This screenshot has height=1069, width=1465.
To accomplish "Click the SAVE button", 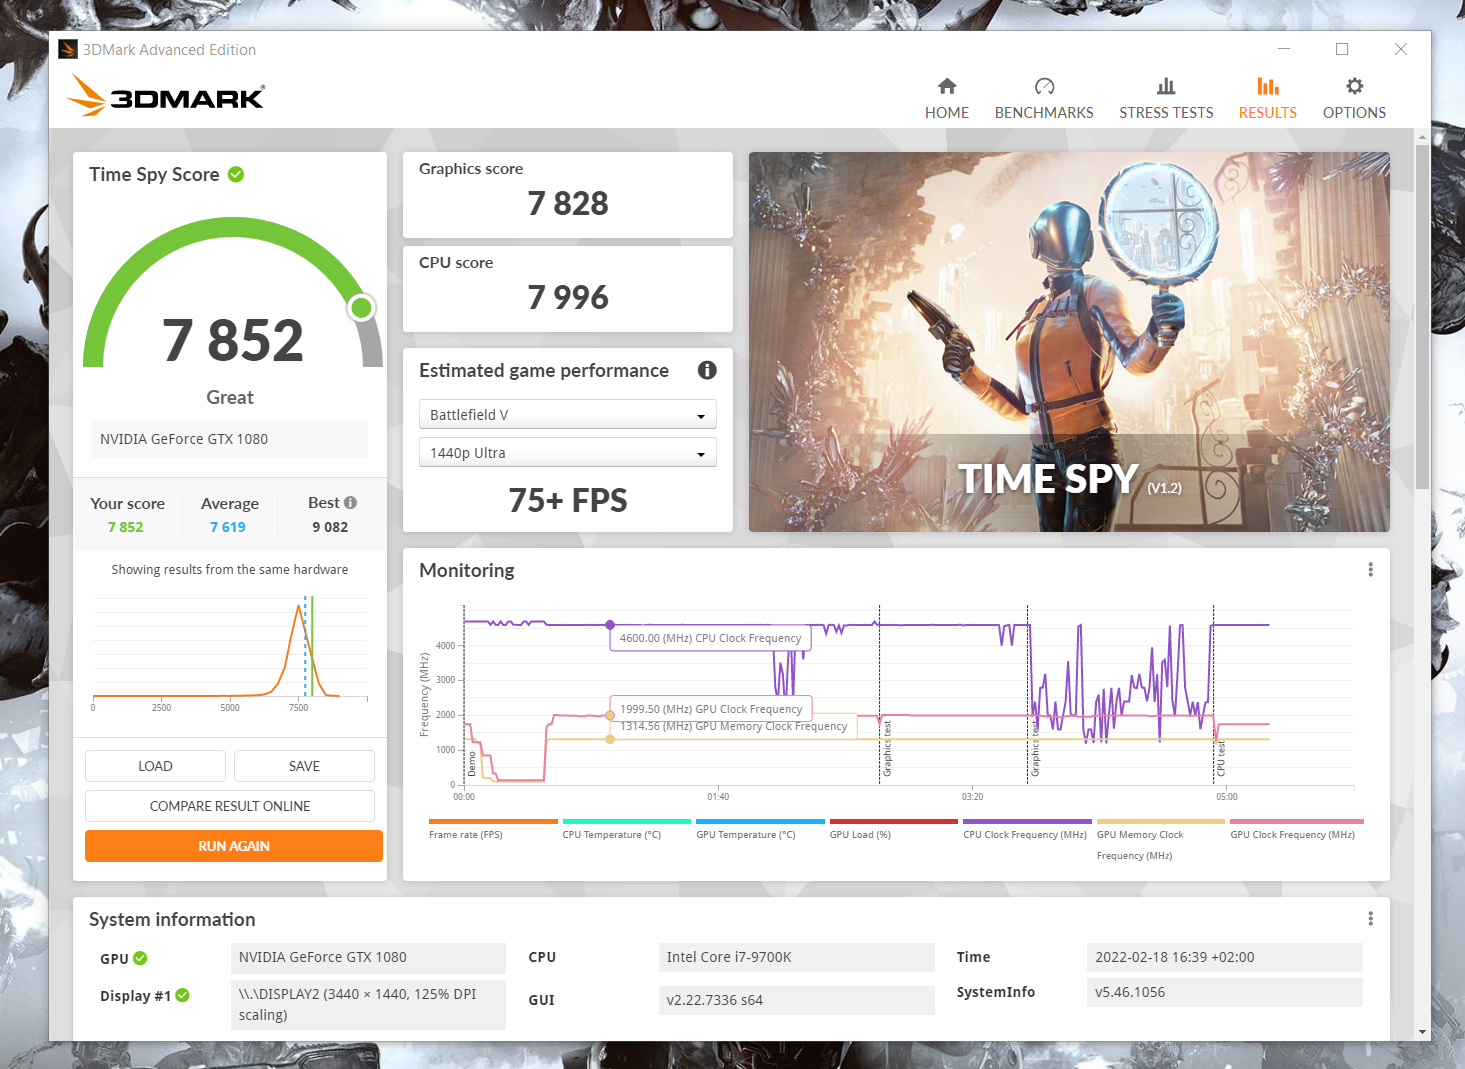I will (x=304, y=766).
